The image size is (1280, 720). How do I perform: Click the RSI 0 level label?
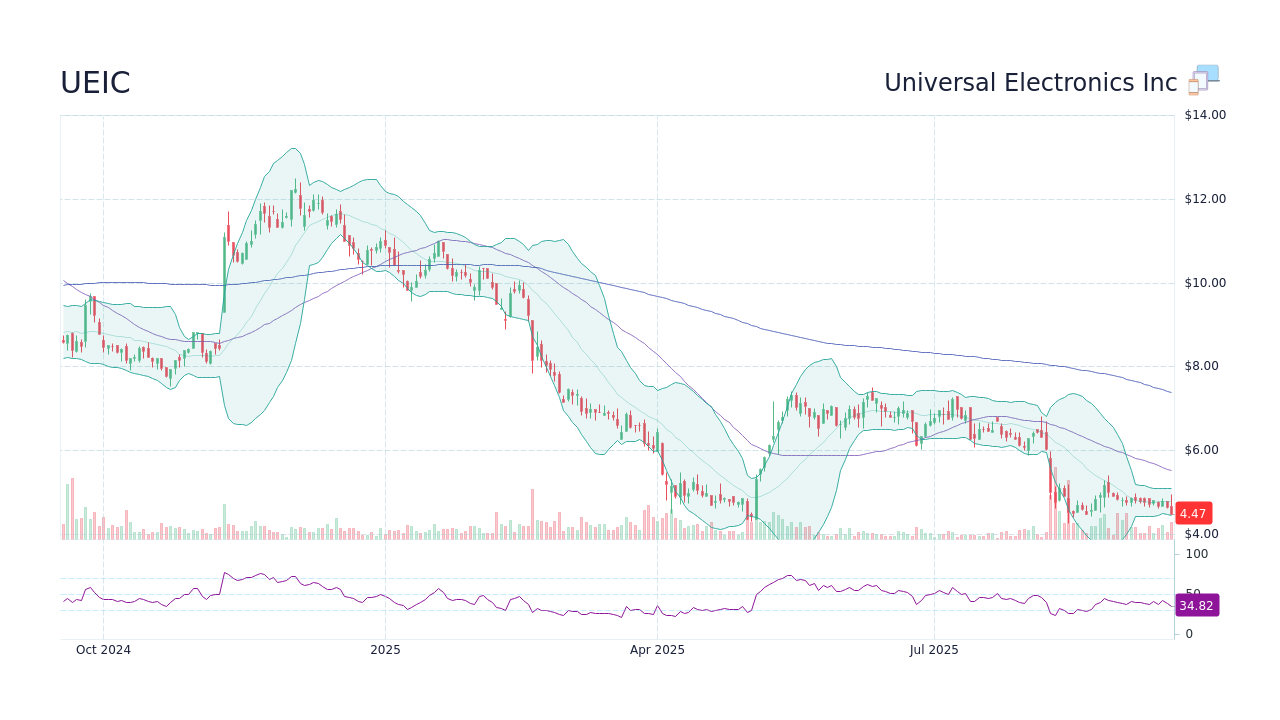(x=1189, y=634)
